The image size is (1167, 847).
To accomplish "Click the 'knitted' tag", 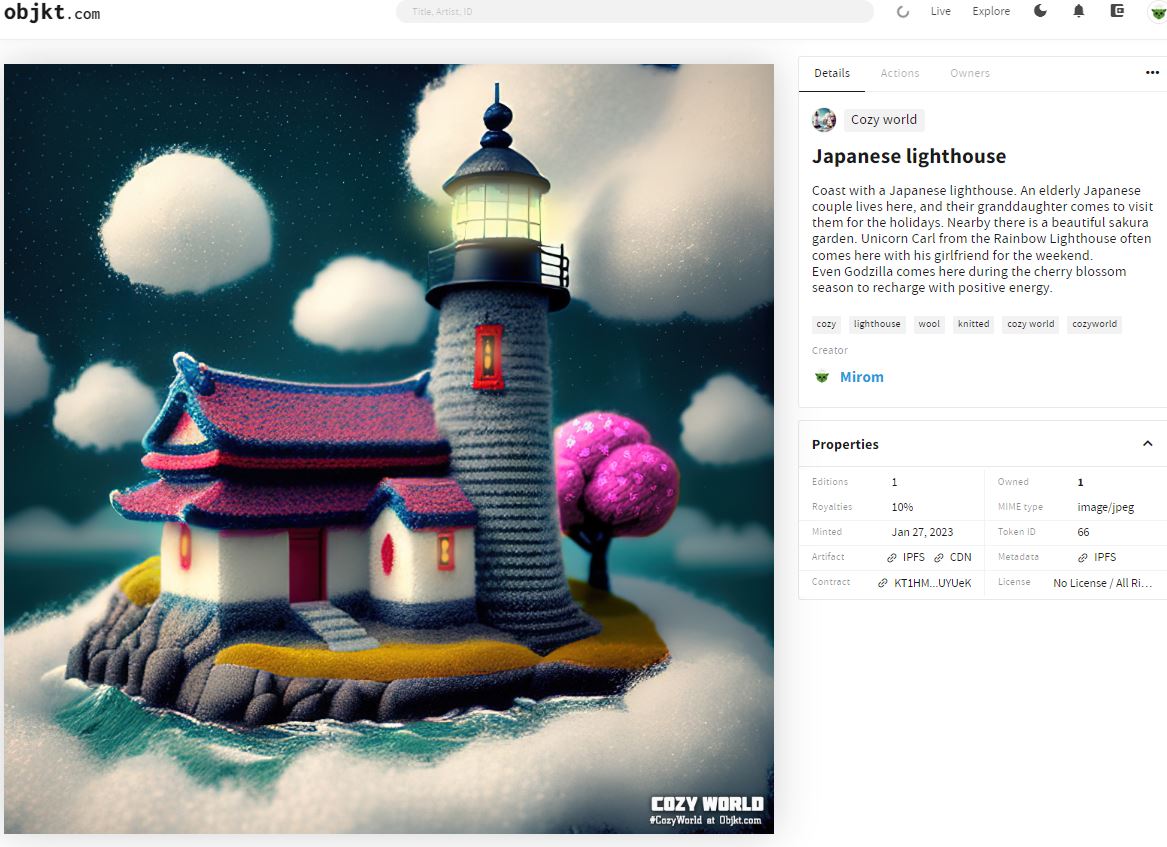I will tap(972, 323).
